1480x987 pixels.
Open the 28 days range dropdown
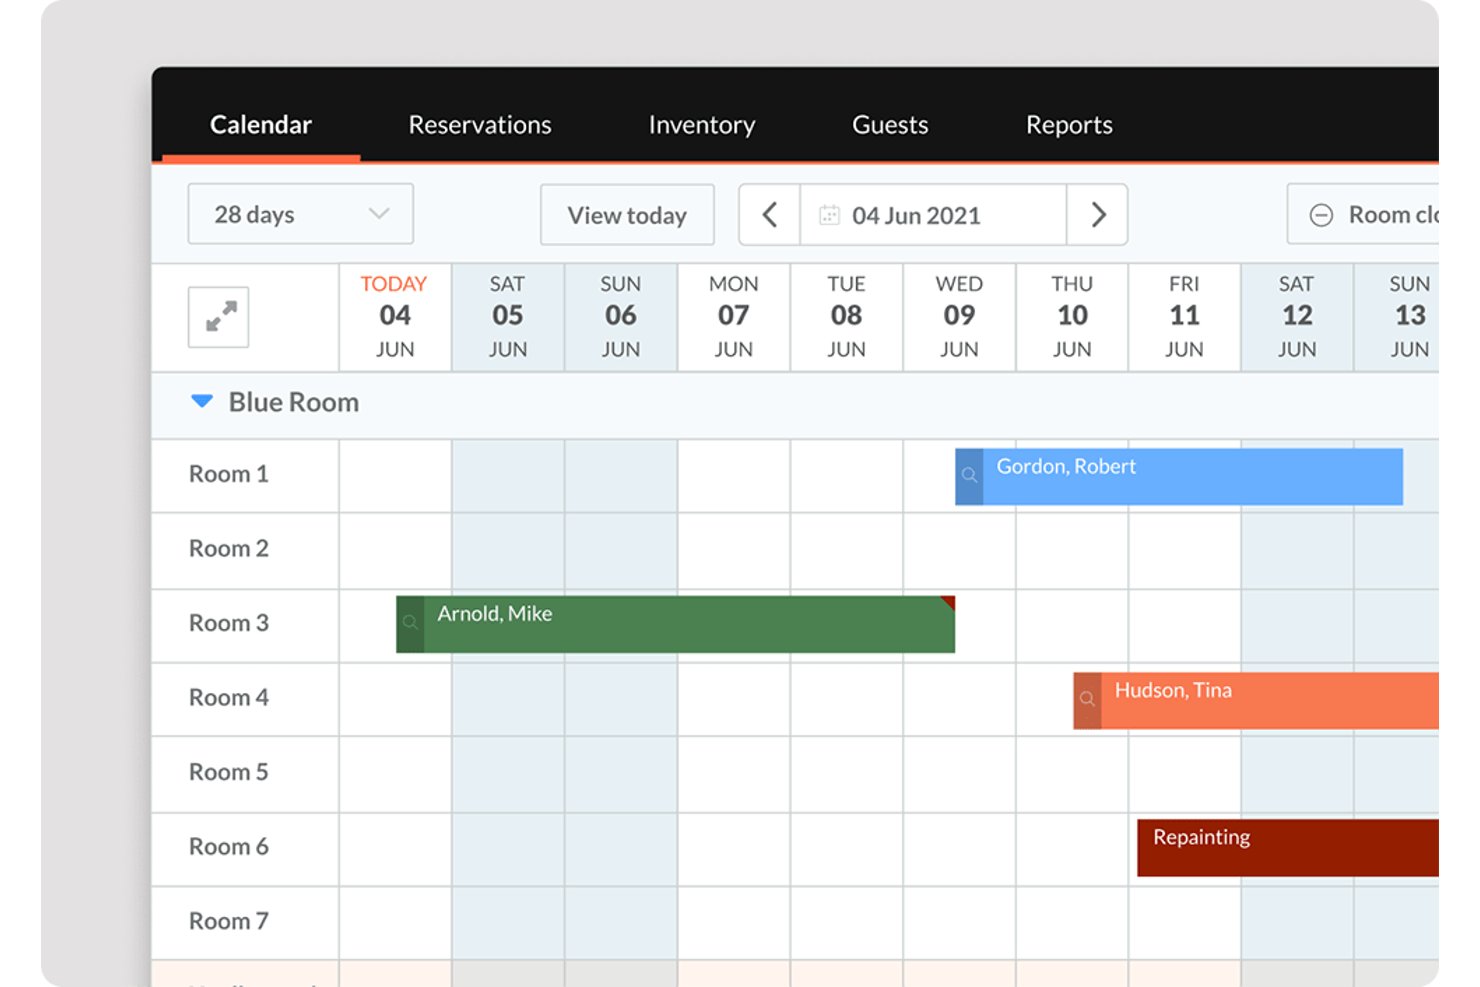(x=301, y=214)
